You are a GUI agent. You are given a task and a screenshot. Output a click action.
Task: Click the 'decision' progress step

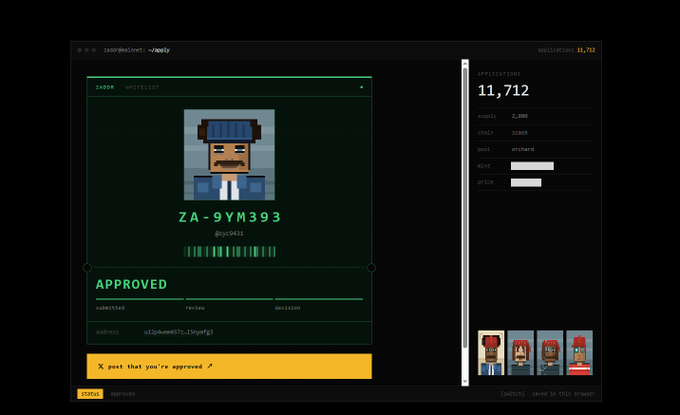coord(288,307)
